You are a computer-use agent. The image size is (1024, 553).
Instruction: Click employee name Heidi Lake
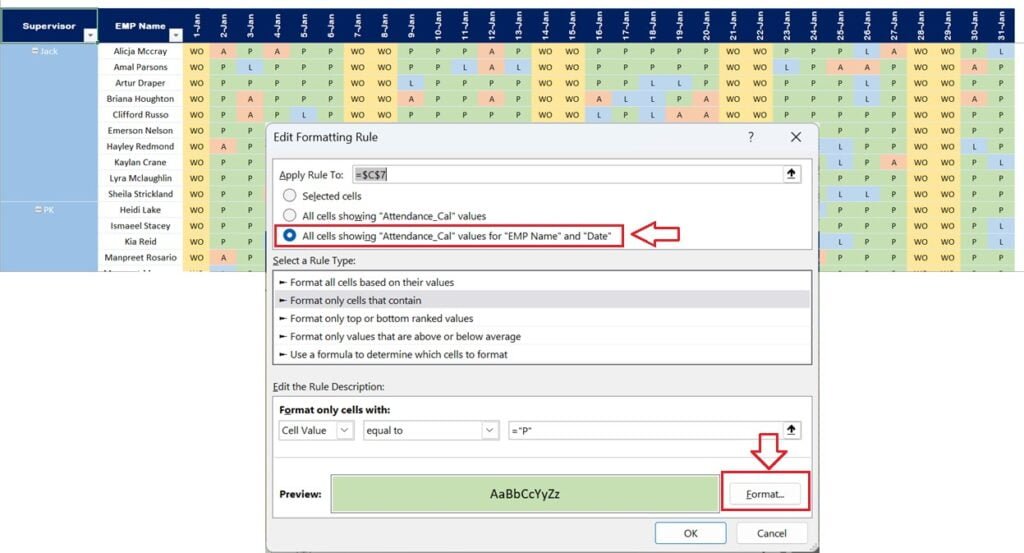click(140, 210)
